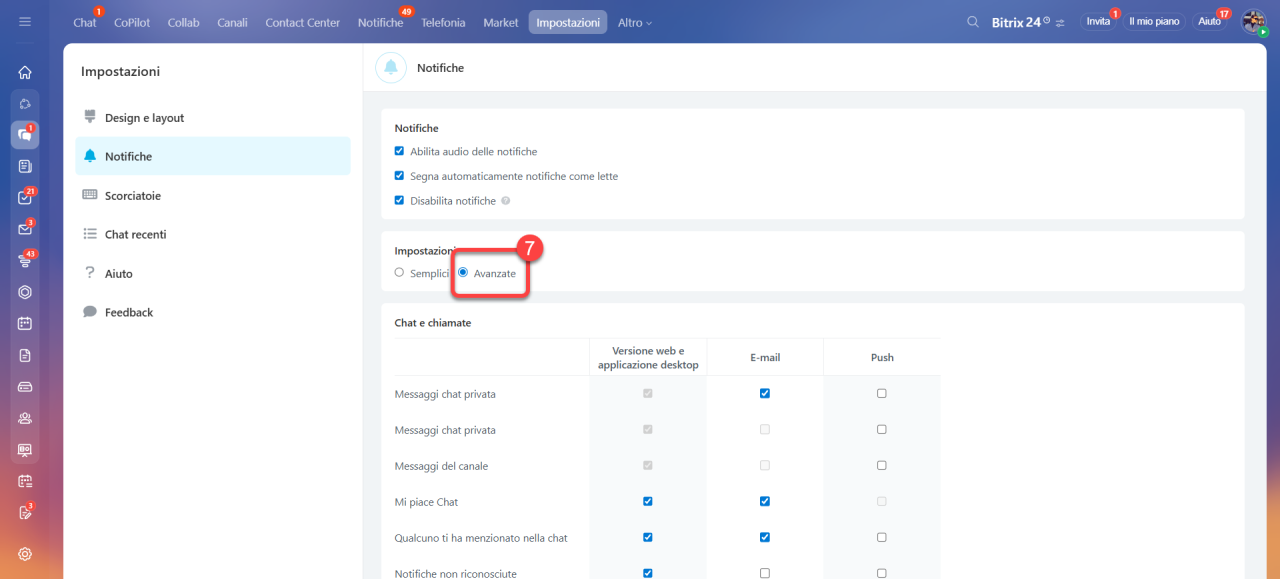Open the mail icon in left sidebar
This screenshot has height=579, width=1280.
click(25, 229)
